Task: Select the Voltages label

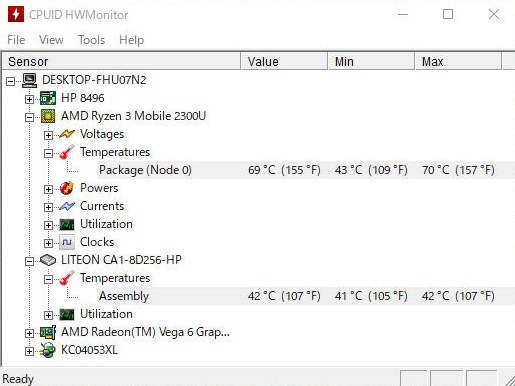Action: 102,134
